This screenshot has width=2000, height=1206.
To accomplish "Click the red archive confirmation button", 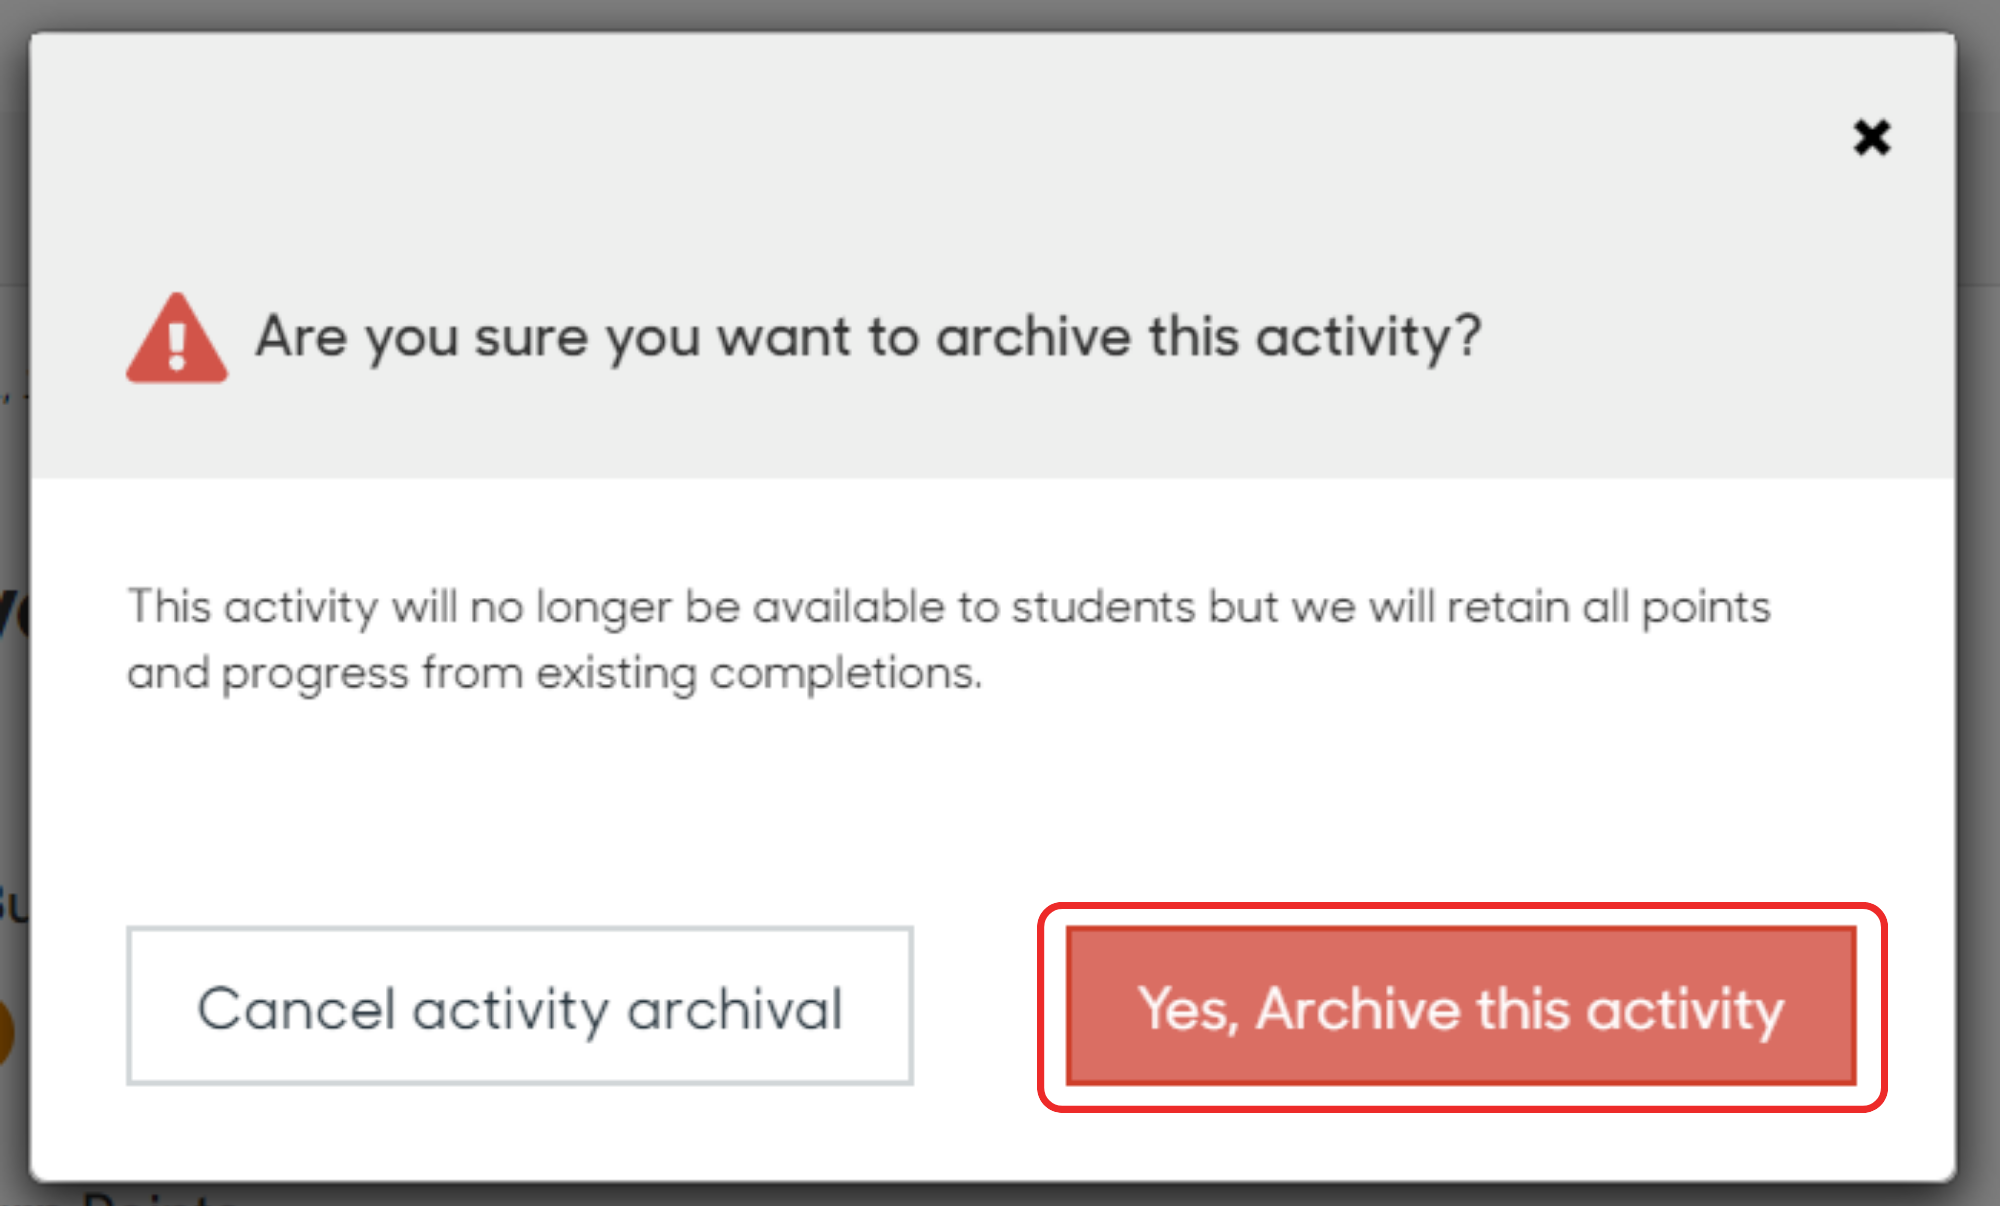I will click(x=1461, y=1006).
